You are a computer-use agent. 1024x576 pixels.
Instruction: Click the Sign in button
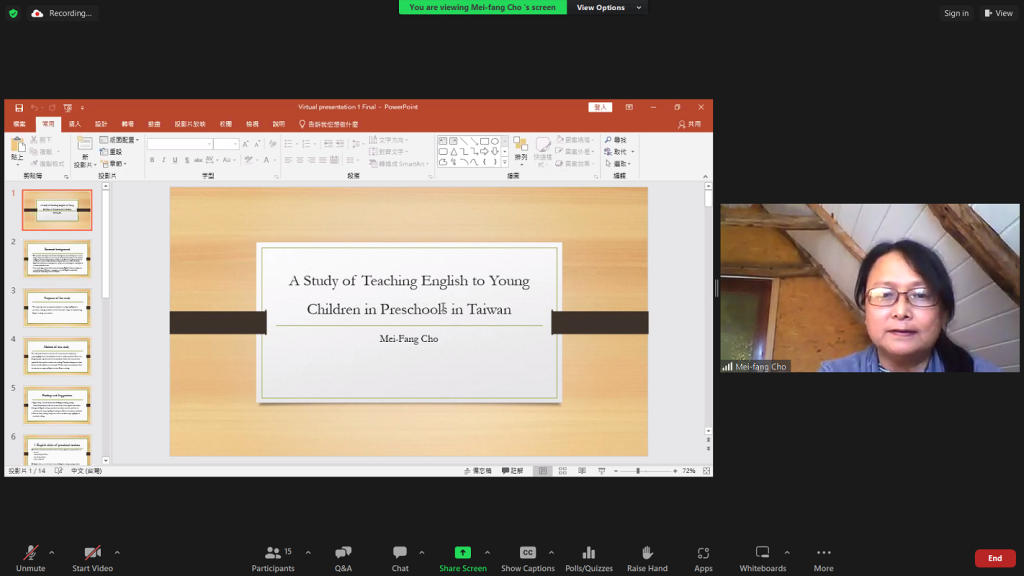click(x=956, y=13)
